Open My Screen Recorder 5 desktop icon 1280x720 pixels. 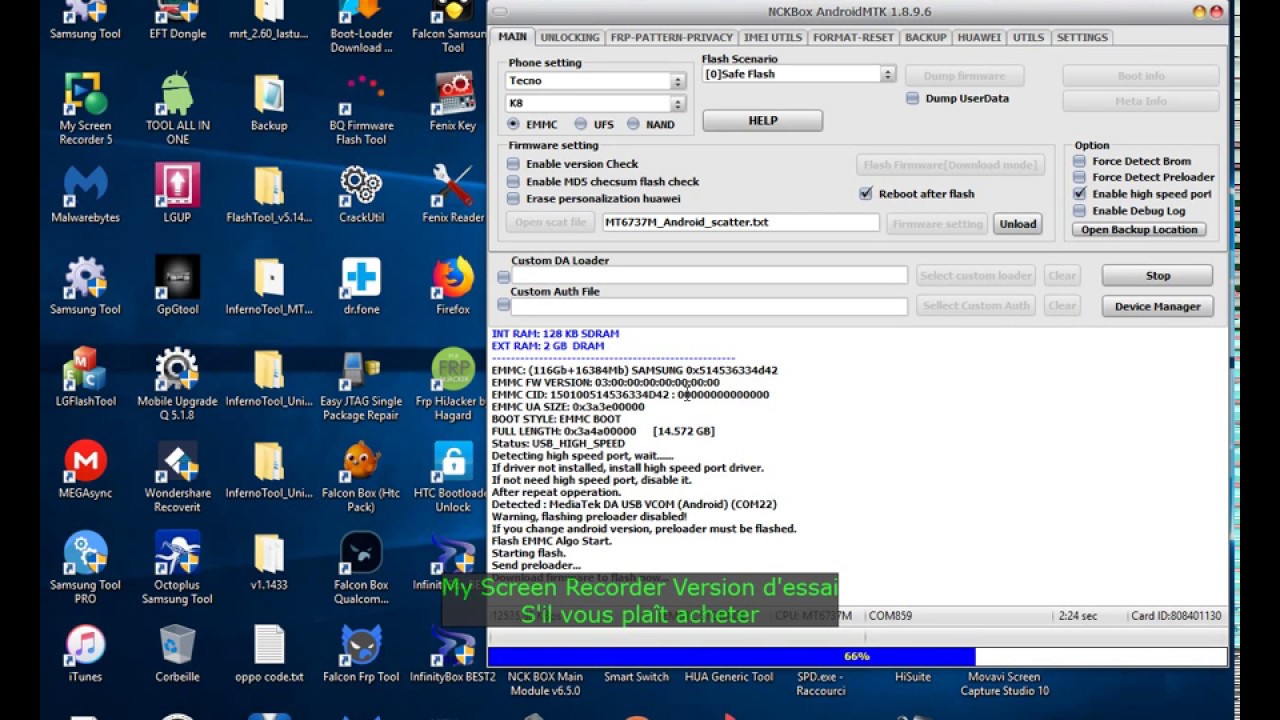point(85,108)
